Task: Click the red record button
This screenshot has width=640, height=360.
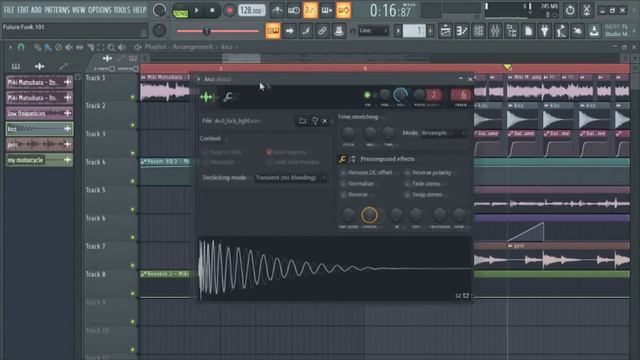Action: [229, 11]
